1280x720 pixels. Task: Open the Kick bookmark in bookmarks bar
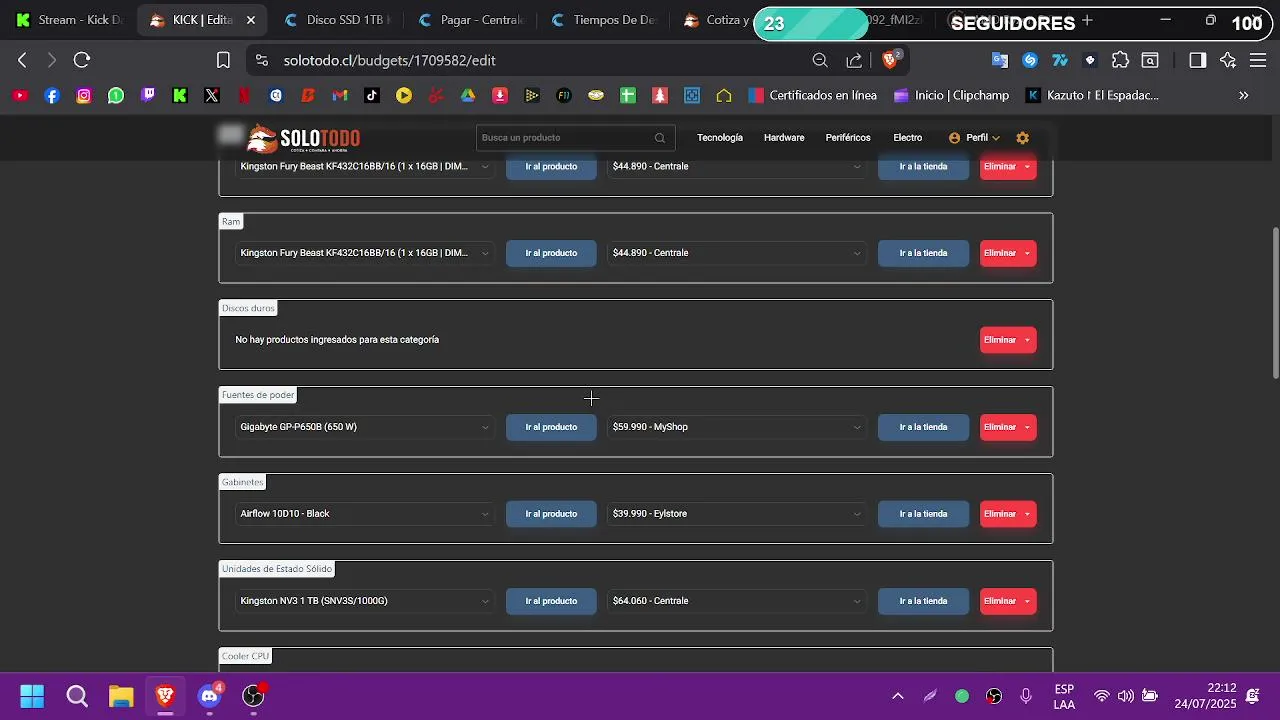click(180, 96)
